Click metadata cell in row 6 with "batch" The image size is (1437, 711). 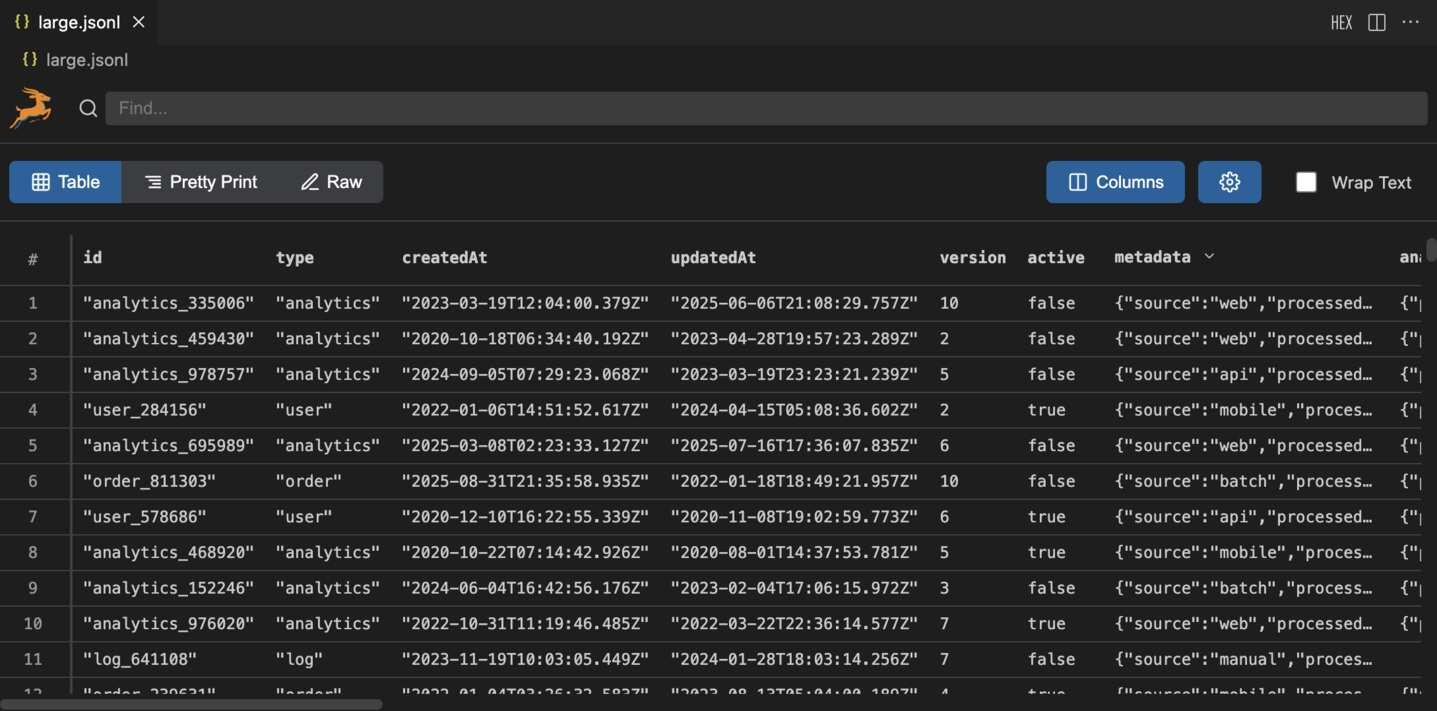[1243, 481]
